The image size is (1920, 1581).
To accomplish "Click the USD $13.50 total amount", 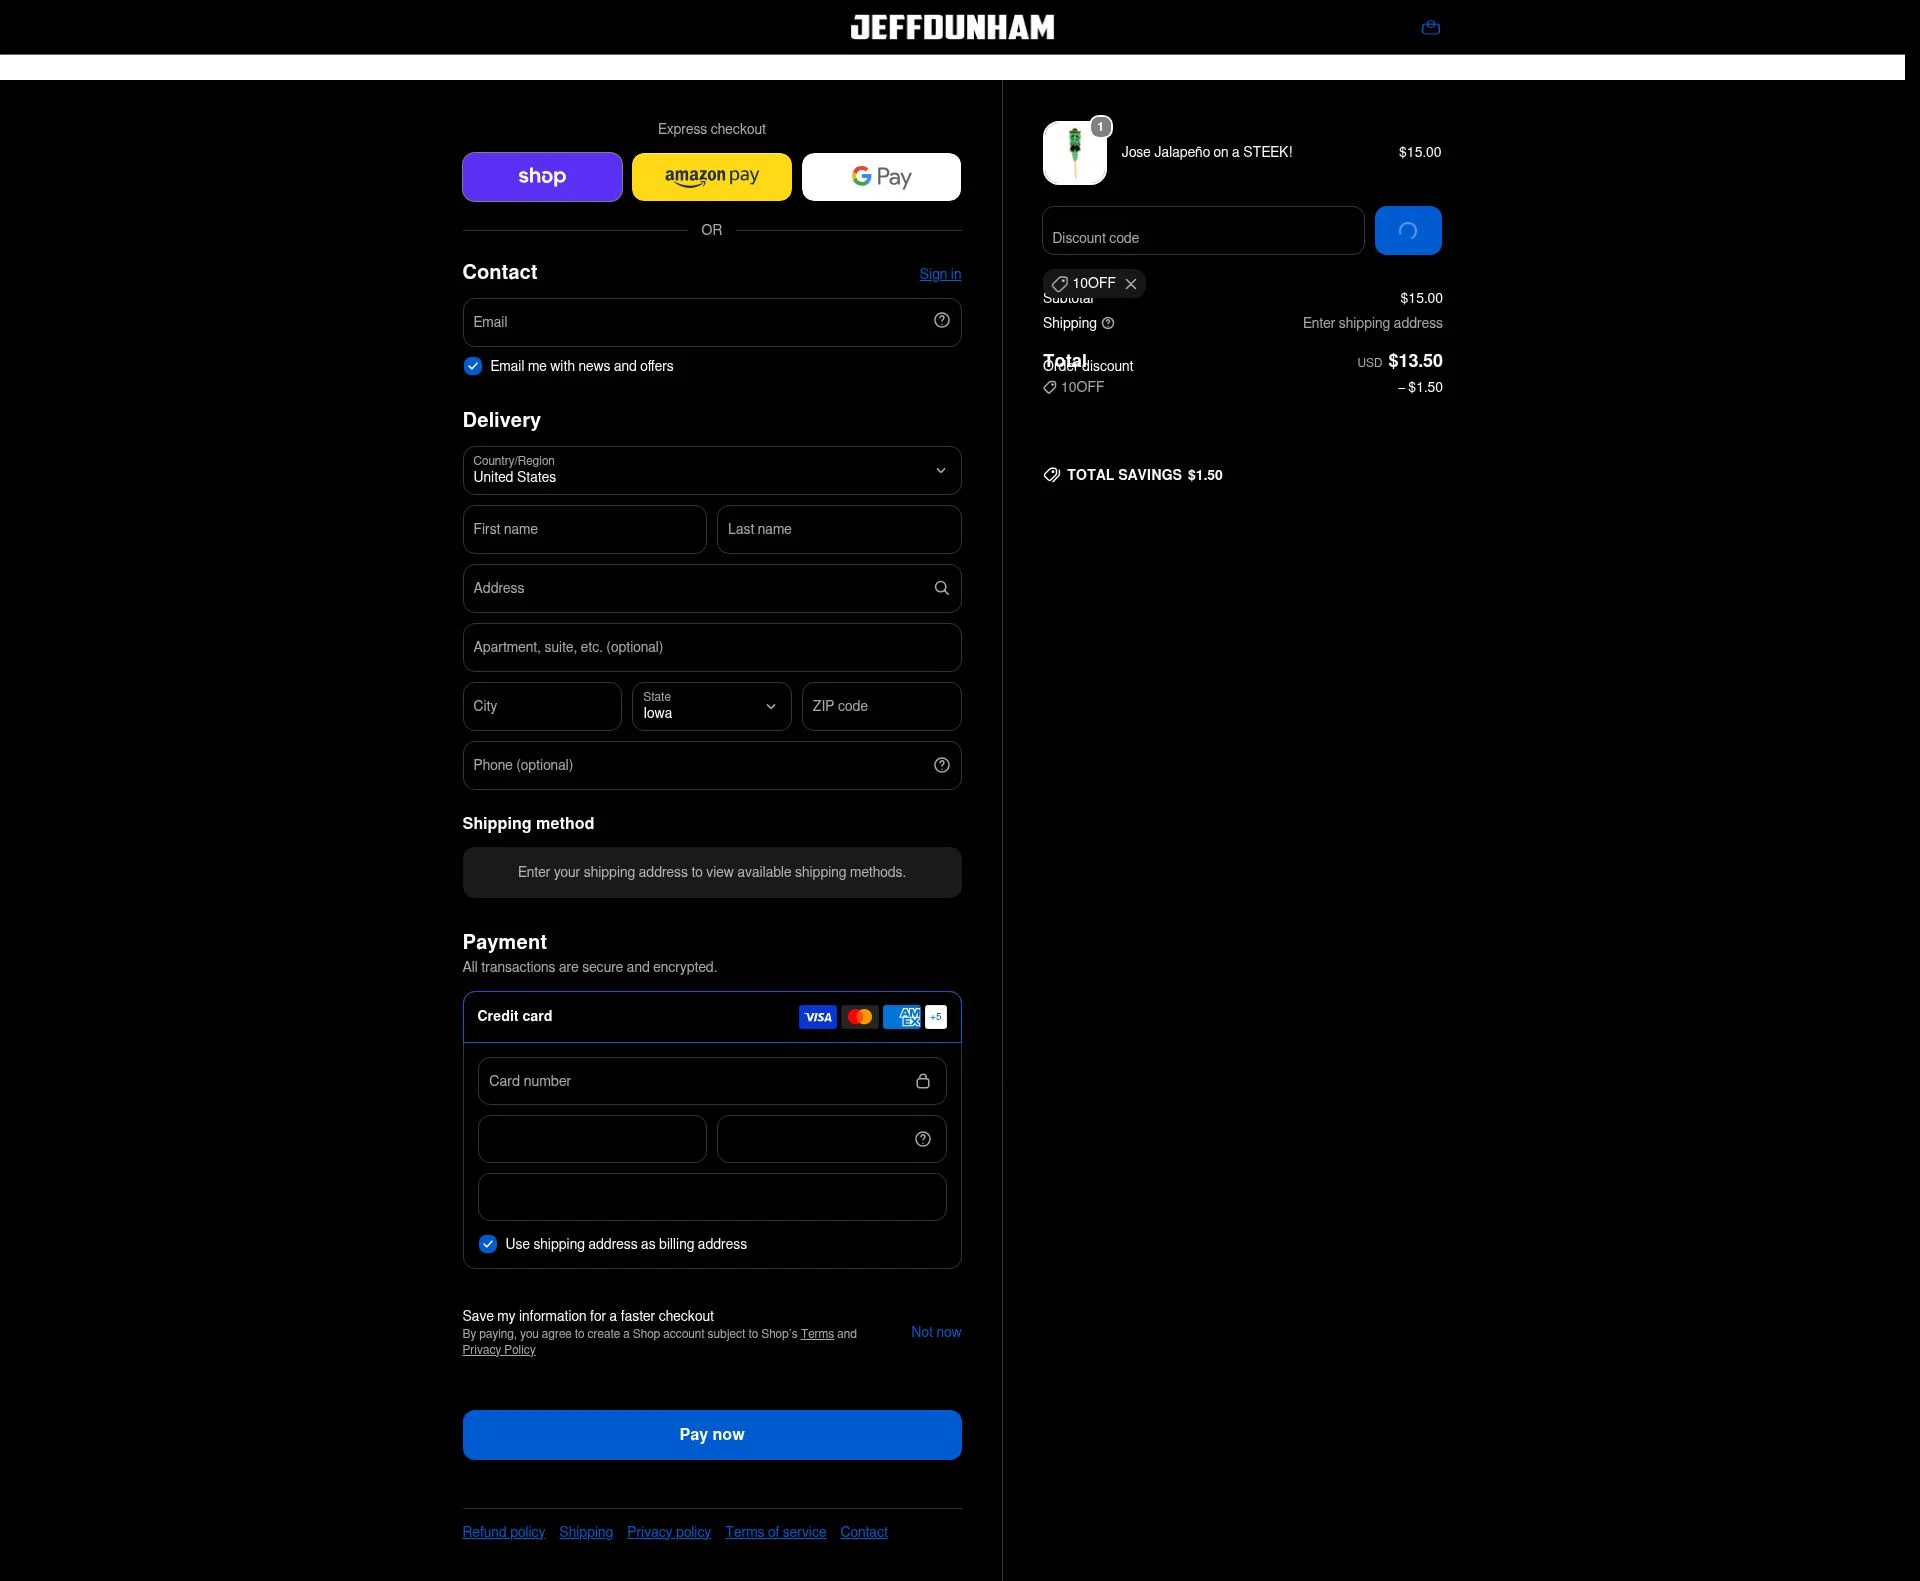I will point(1400,361).
